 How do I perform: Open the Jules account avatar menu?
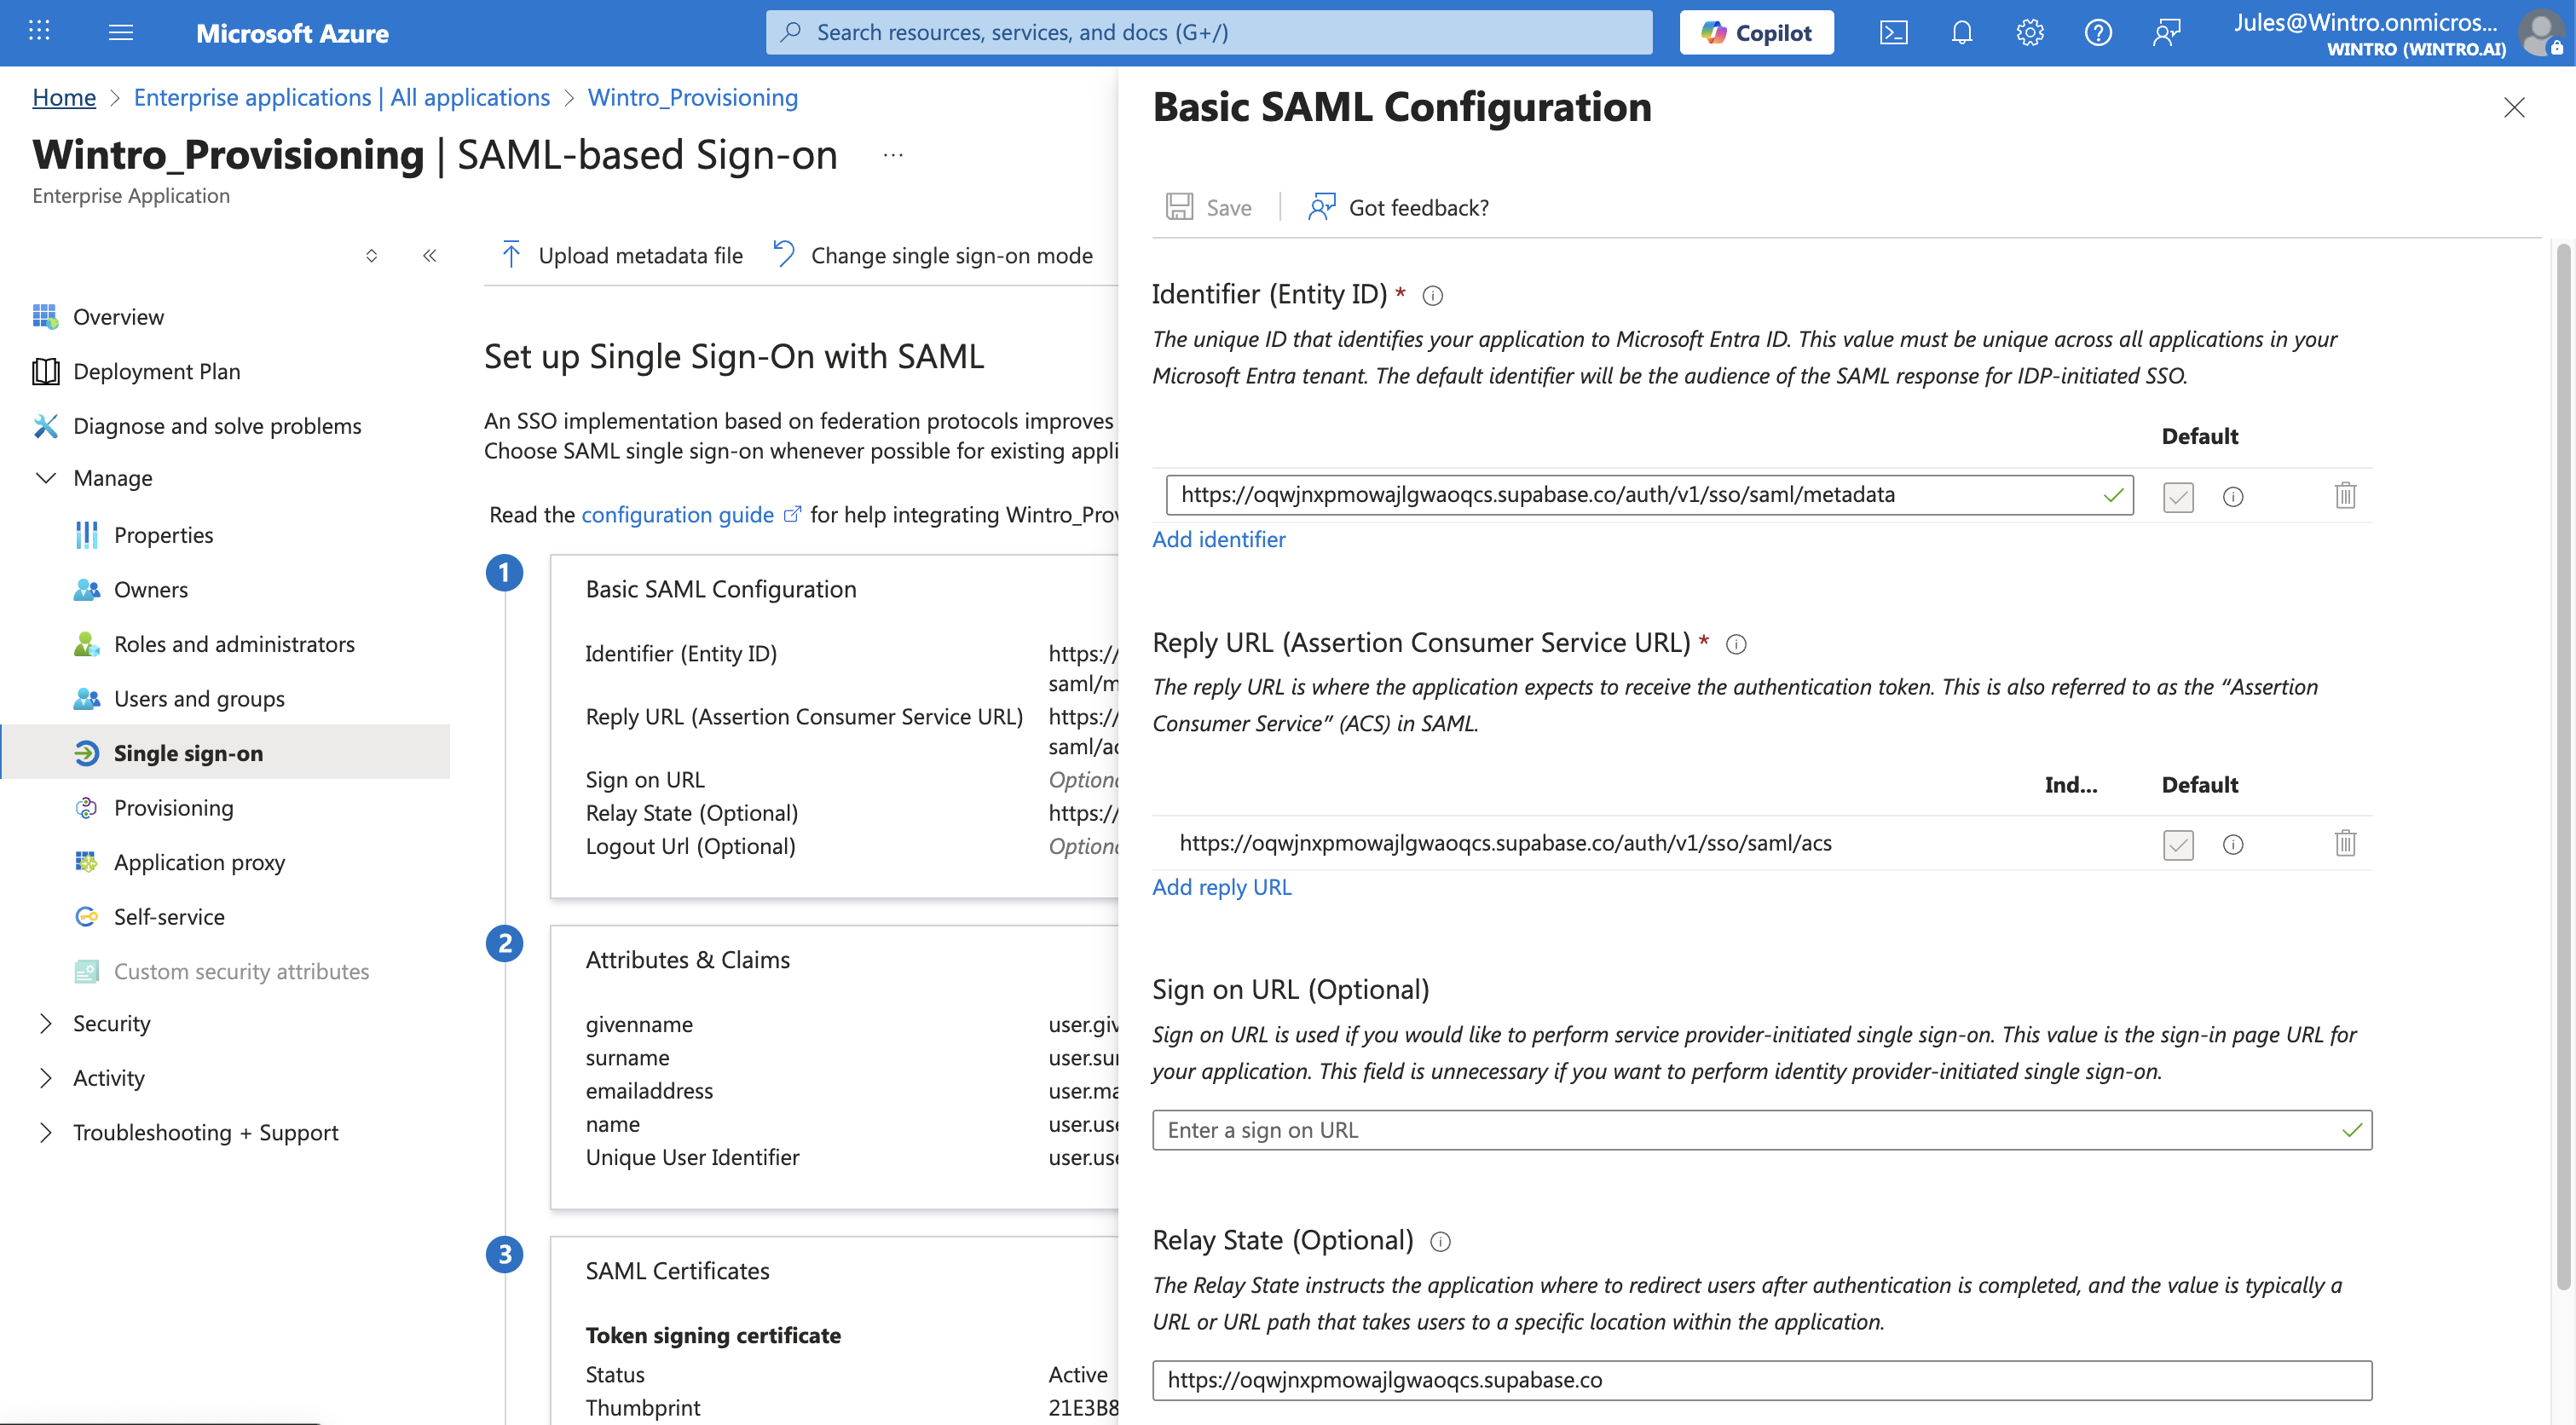[2540, 33]
